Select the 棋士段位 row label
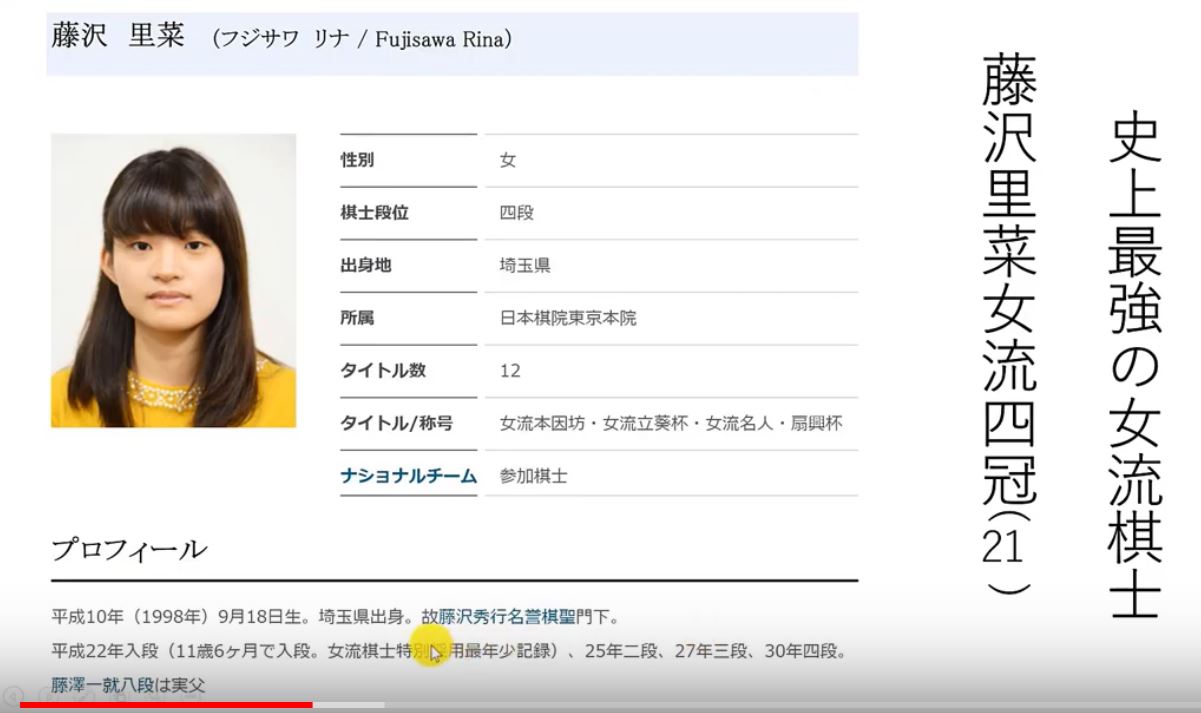1201x713 pixels. tap(374, 213)
